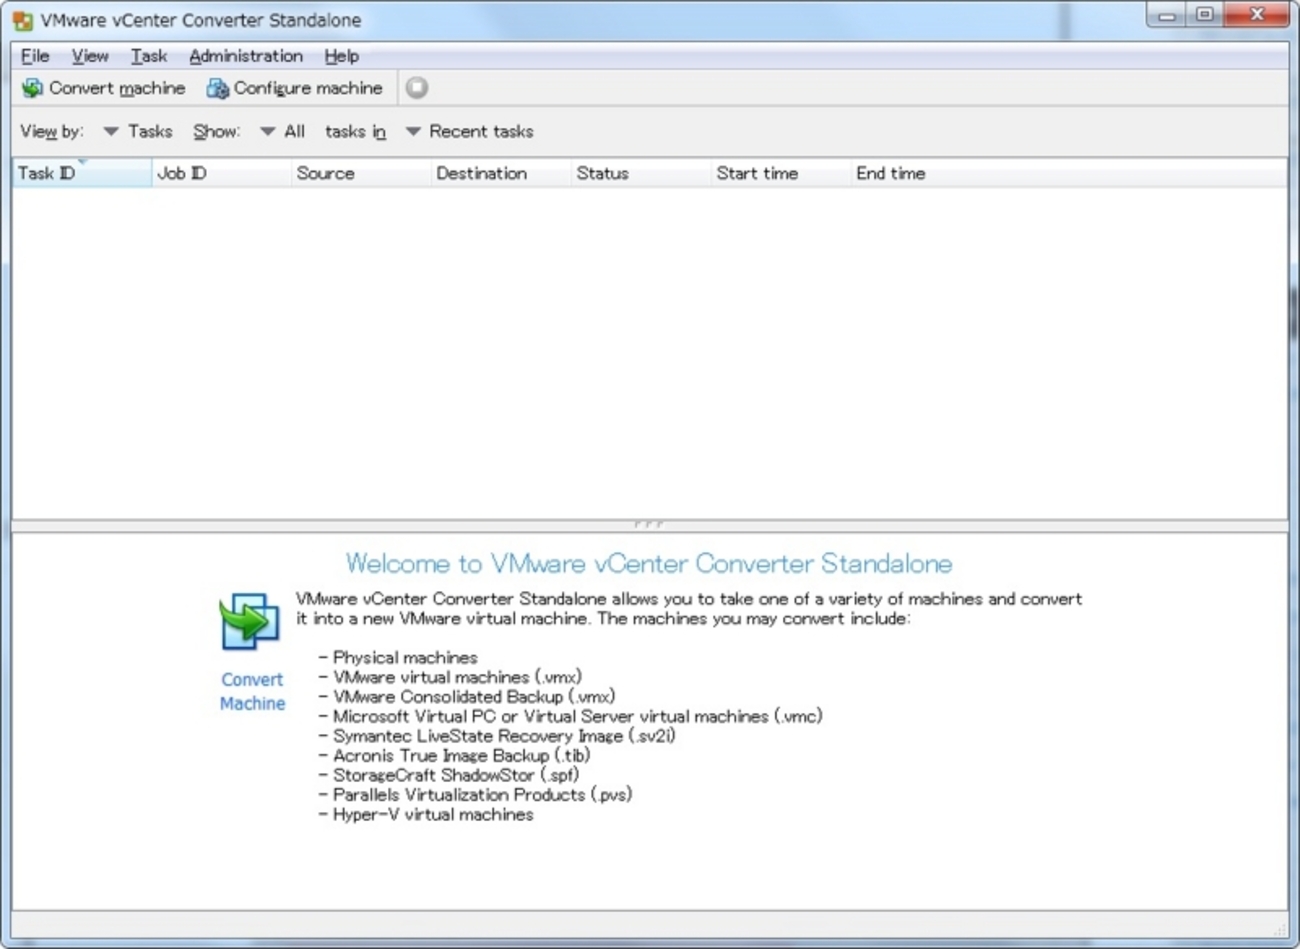
Task: Click the grey stop button in the toolbar
Action: point(417,88)
